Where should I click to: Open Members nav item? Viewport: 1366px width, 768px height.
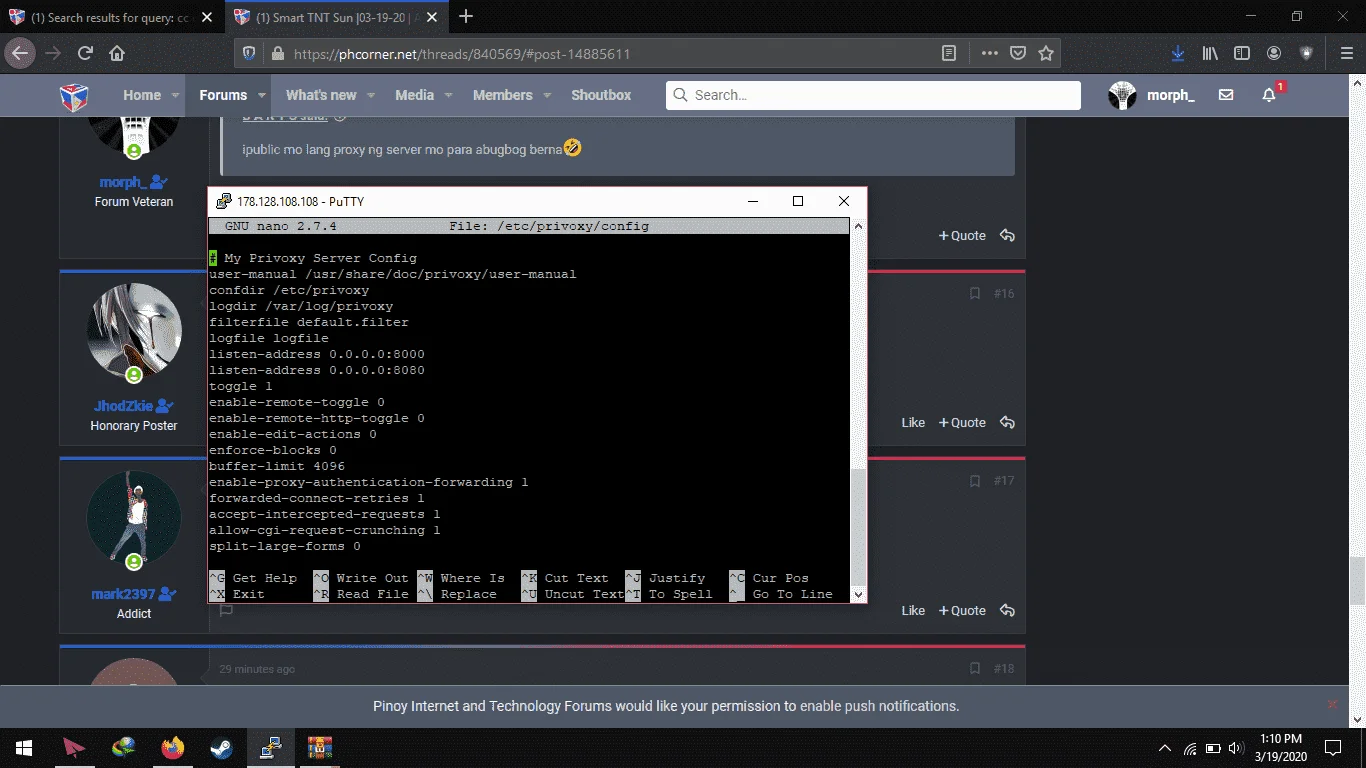pos(502,95)
